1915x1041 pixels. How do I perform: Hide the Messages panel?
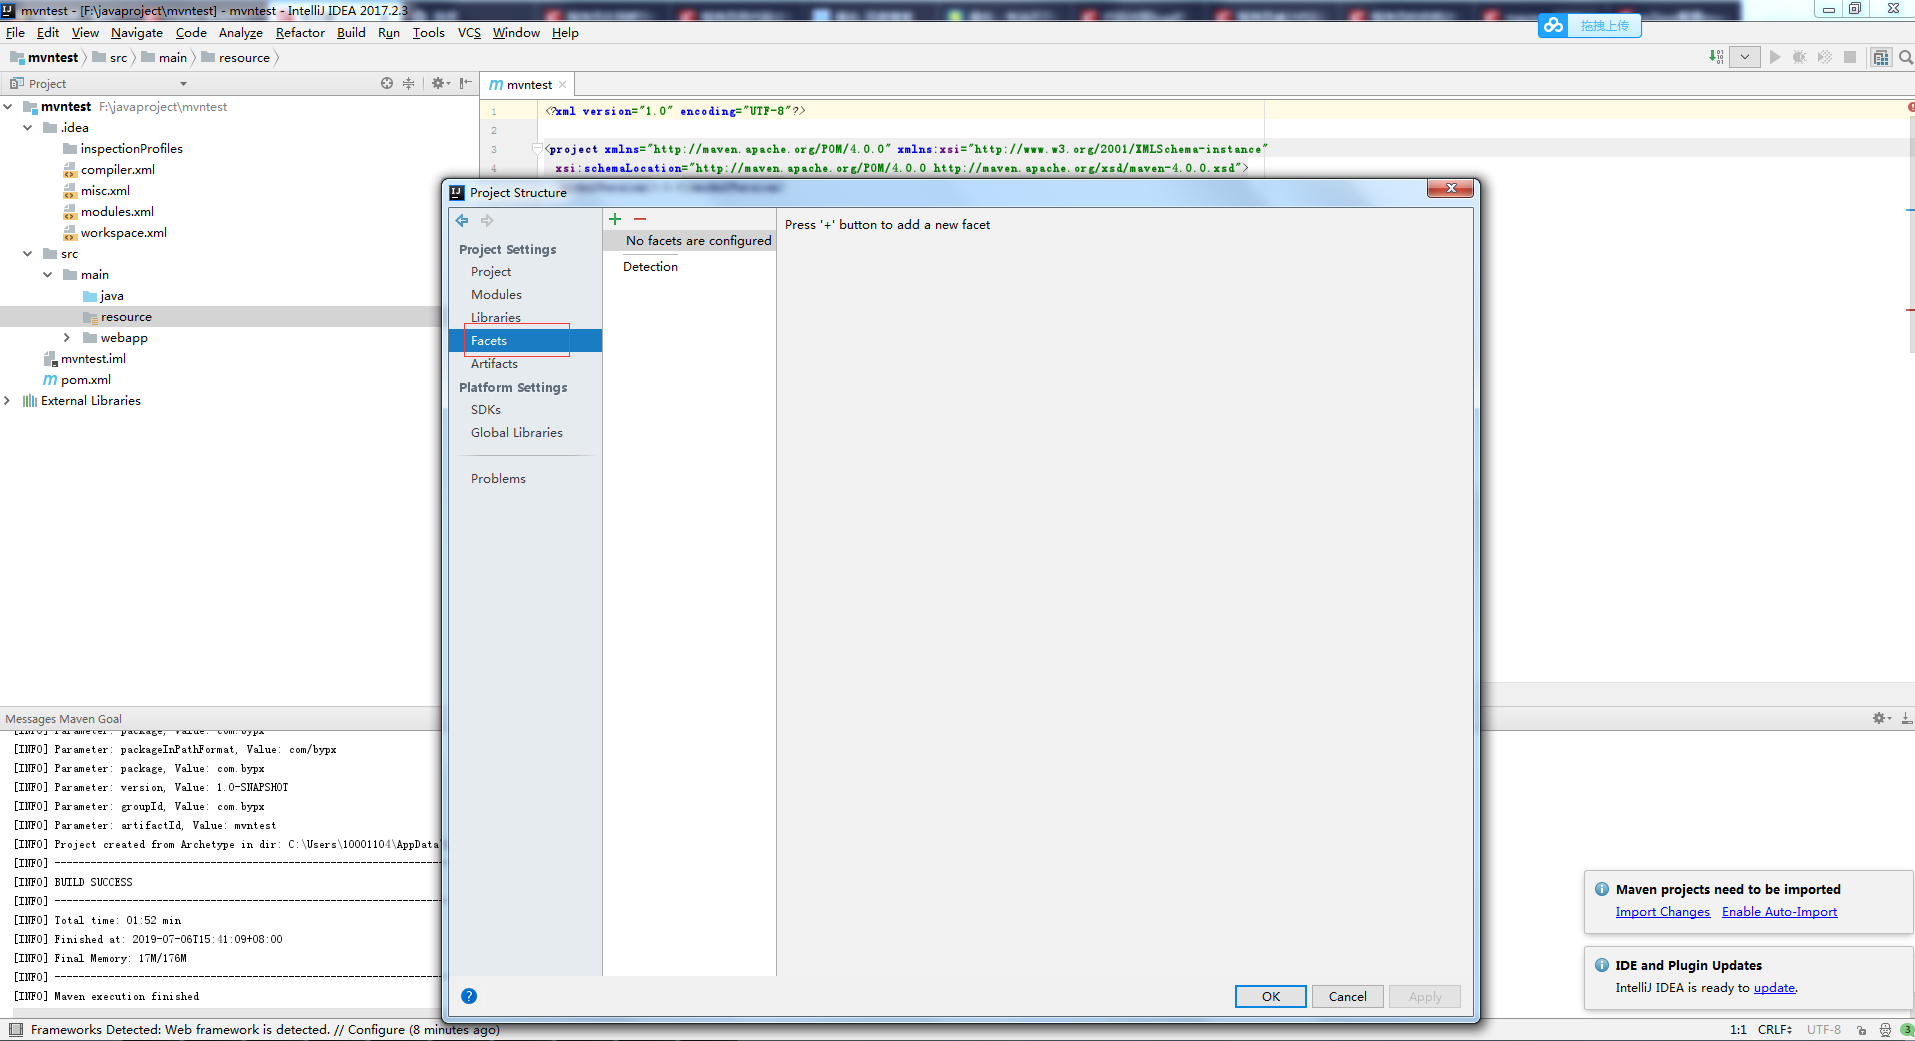[x=1906, y=718]
